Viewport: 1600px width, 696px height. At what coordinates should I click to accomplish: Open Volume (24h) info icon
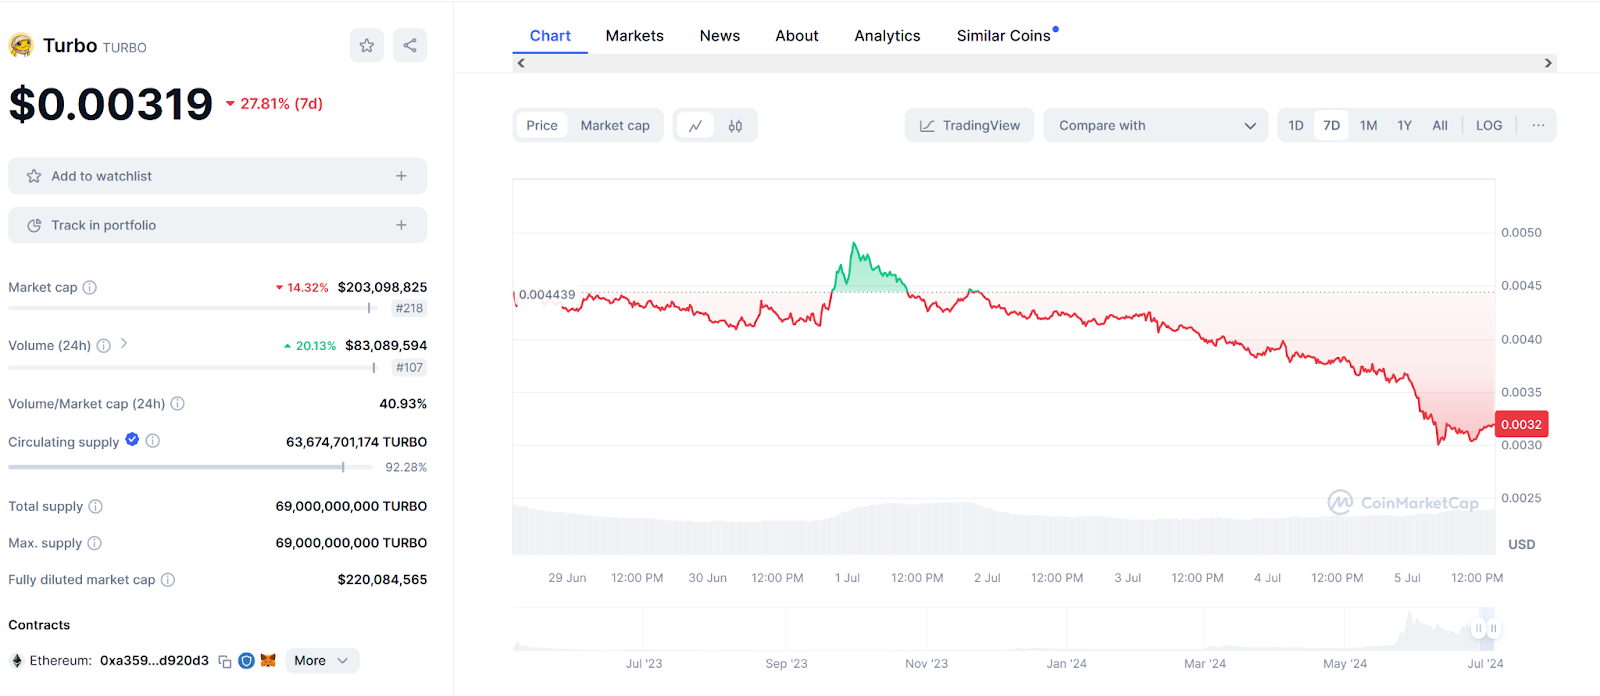[x=103, y=345]
